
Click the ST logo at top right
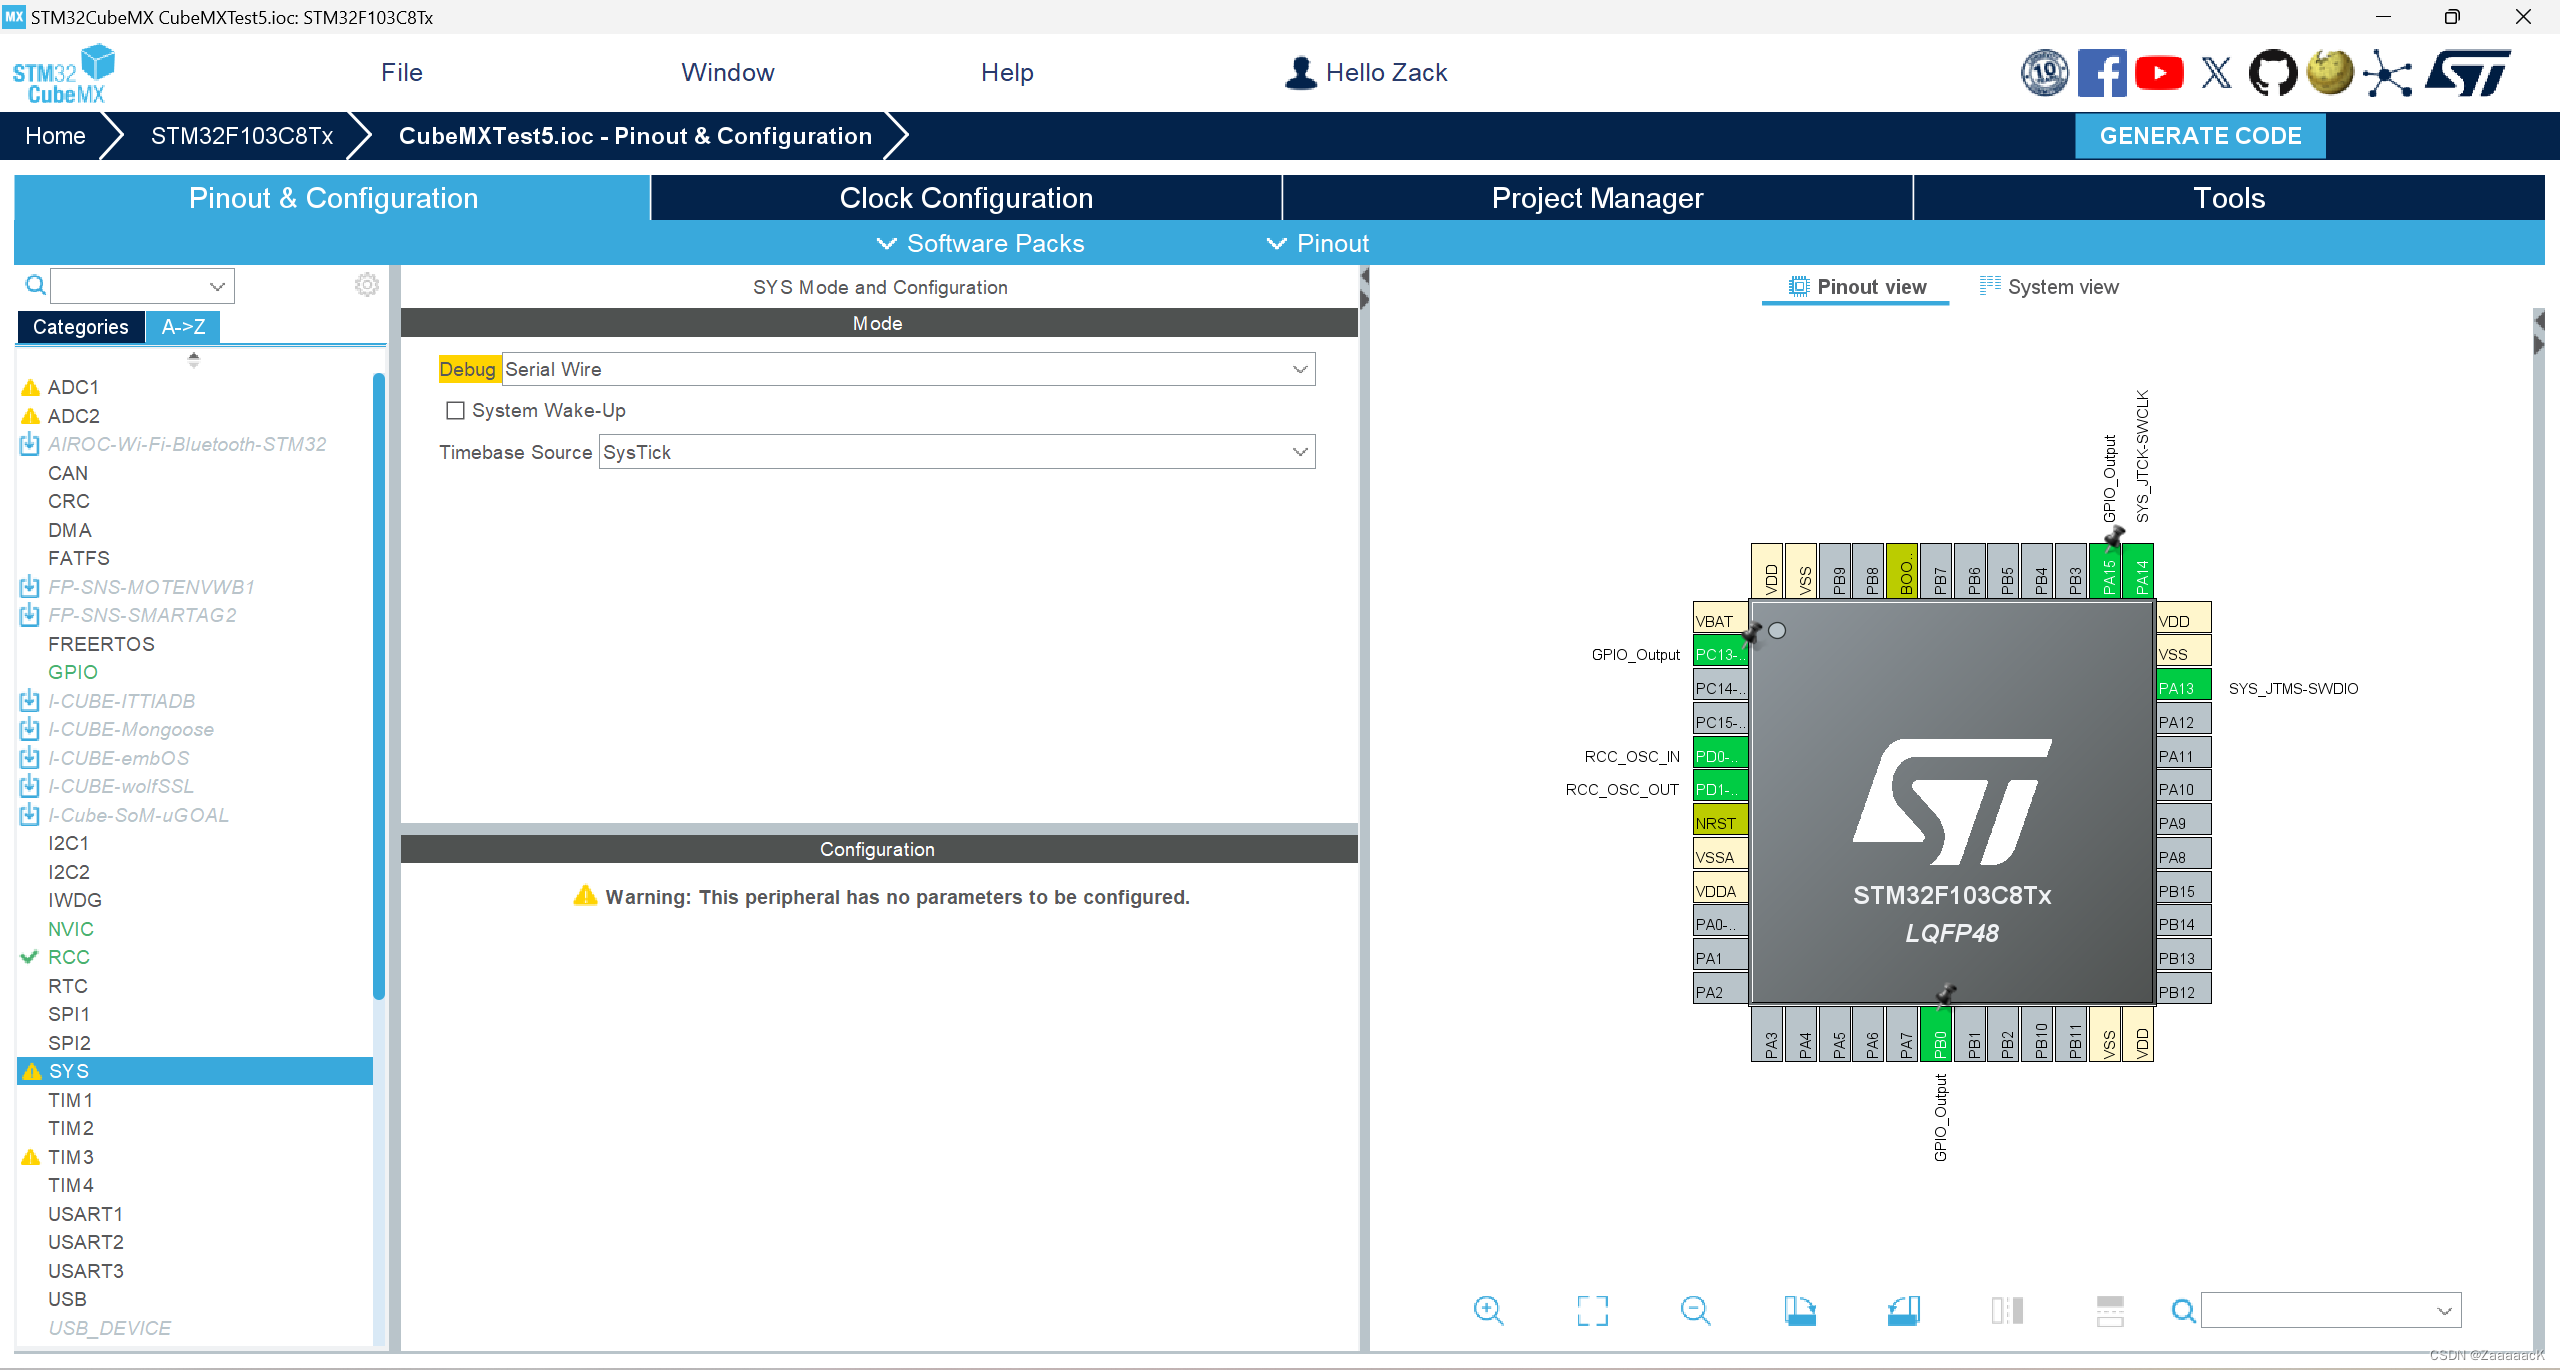[2468, 73]
